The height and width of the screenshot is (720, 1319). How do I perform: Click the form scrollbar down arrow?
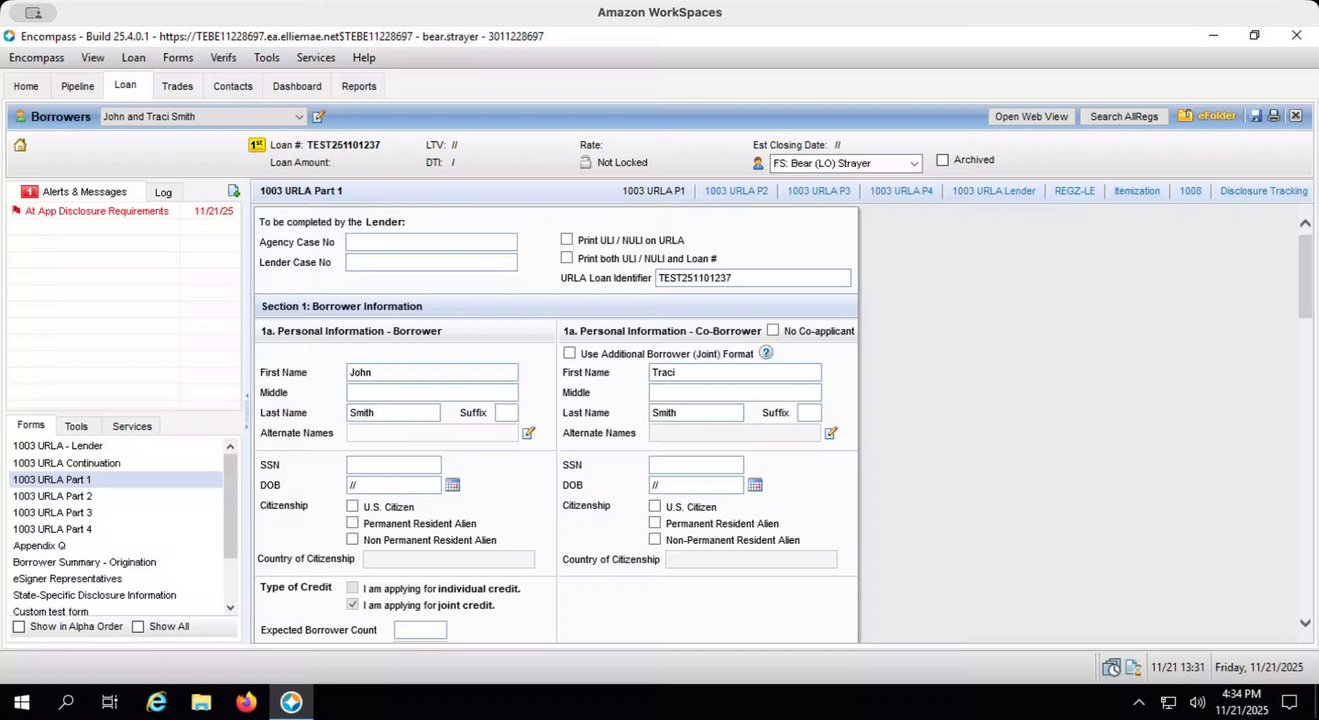point(1304,623)
